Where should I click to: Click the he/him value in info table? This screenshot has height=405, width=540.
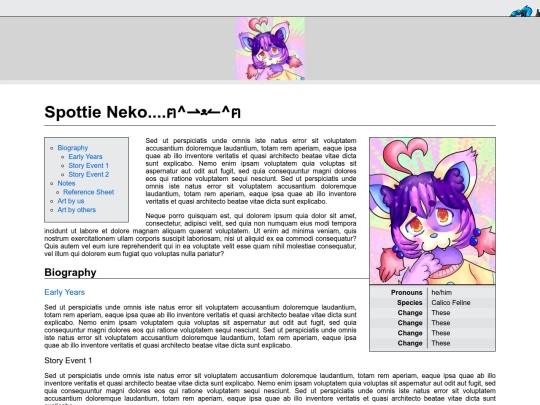[442, 292]
